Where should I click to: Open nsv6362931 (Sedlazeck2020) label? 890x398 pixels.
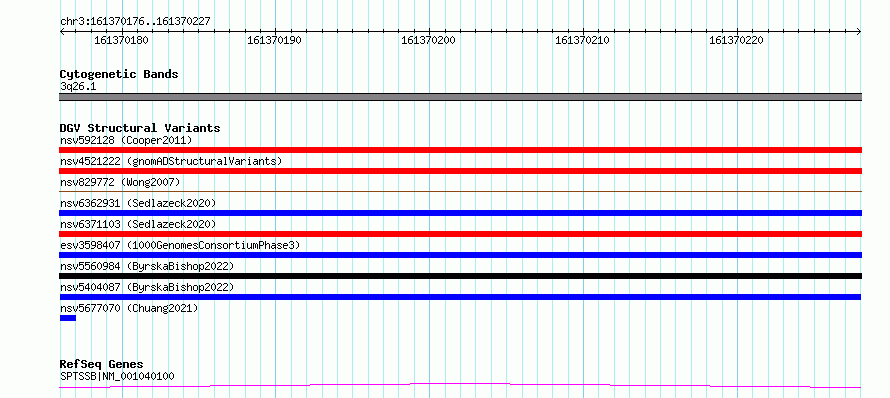[138, 203]
